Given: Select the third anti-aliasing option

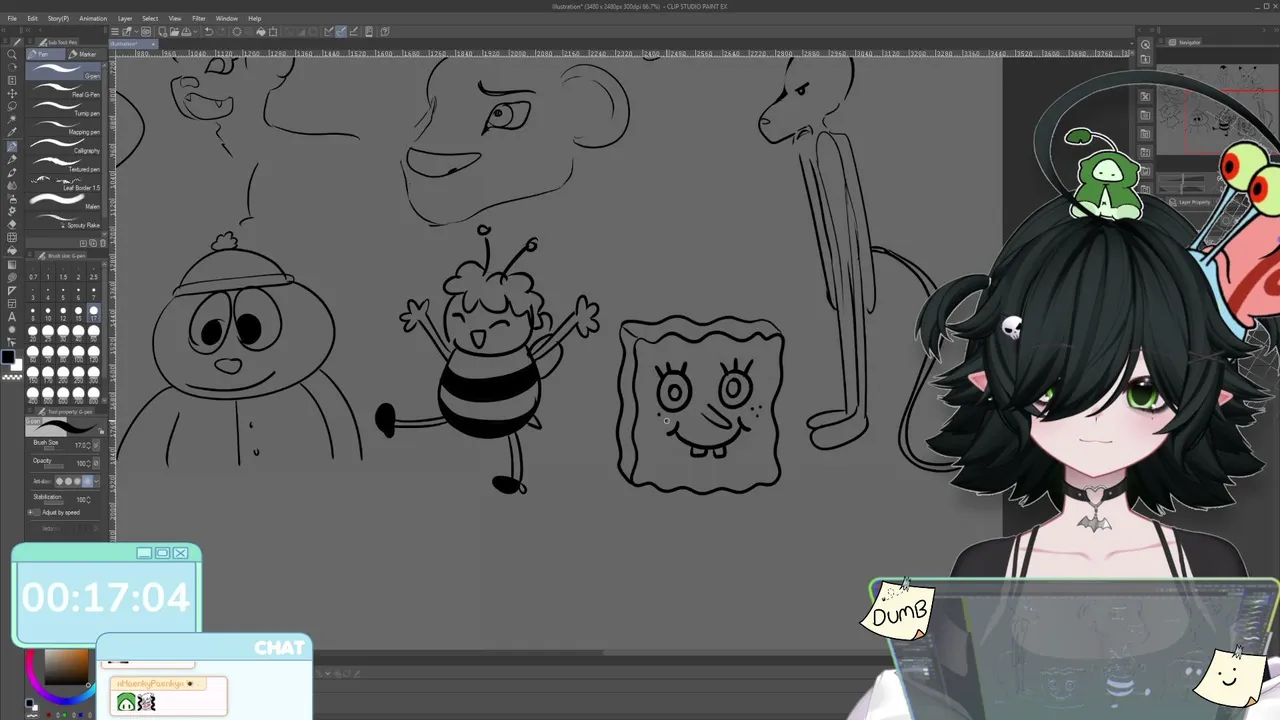Looking at the screenshot, I should tap(78, 481).
